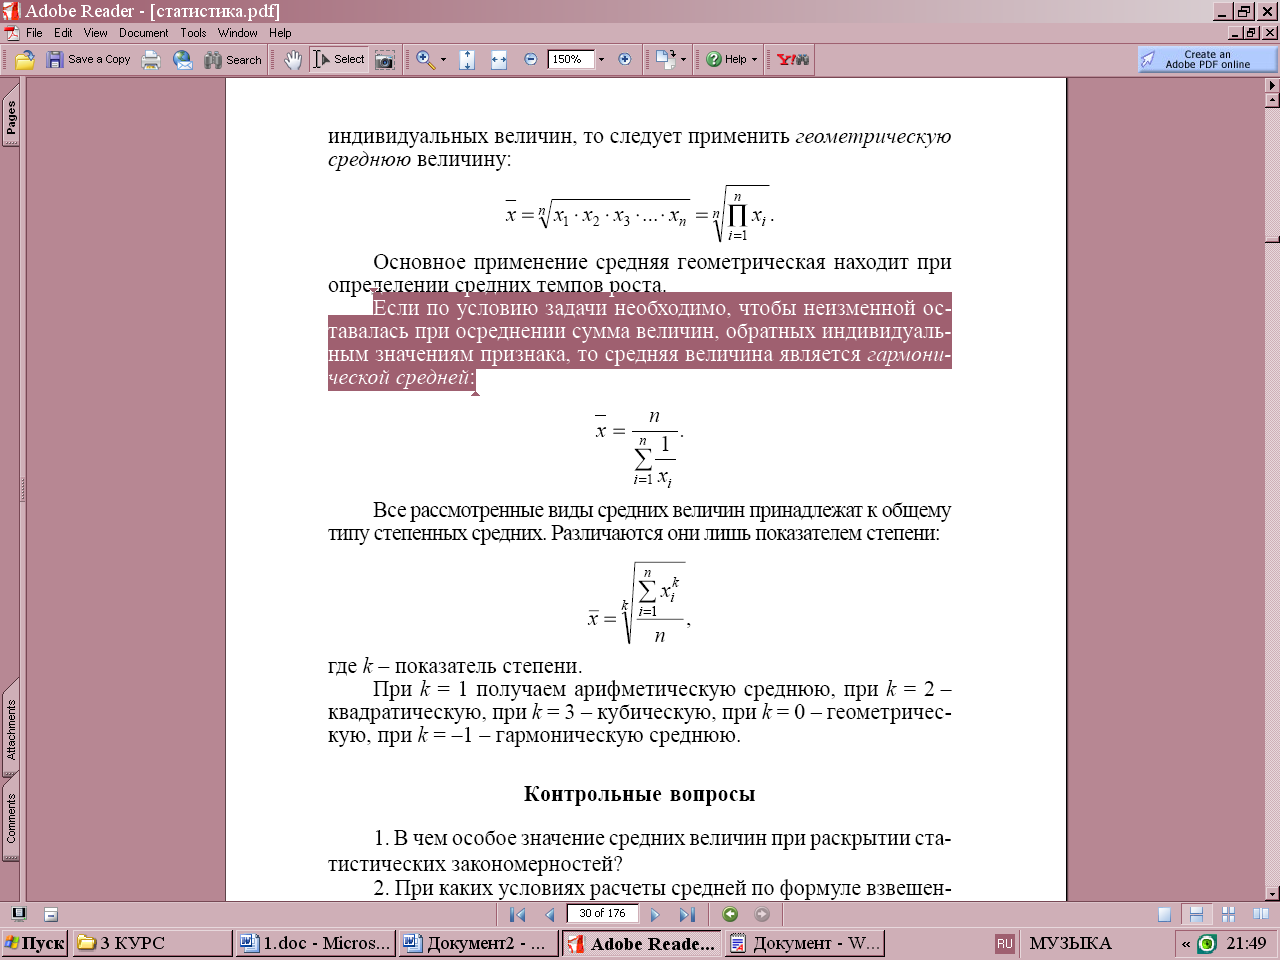Click the hide toolbars icon in status bar
The height and width of the screenshot is (960, 1280).
(x=51, y=914)
